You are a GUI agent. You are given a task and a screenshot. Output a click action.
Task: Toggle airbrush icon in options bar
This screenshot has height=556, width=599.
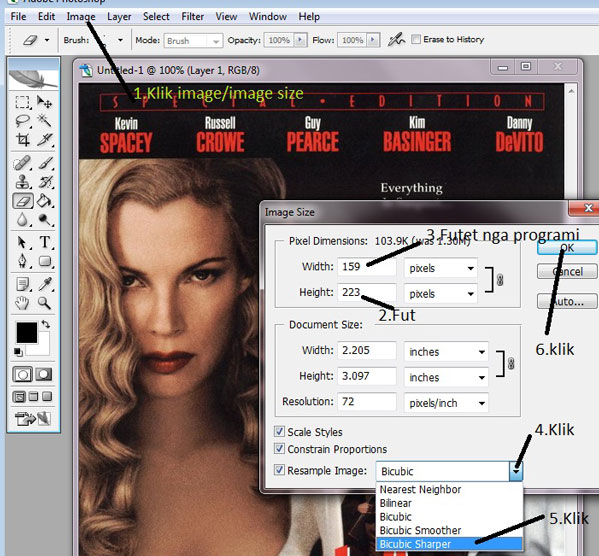pyautogui.click(x=396, y=39)
